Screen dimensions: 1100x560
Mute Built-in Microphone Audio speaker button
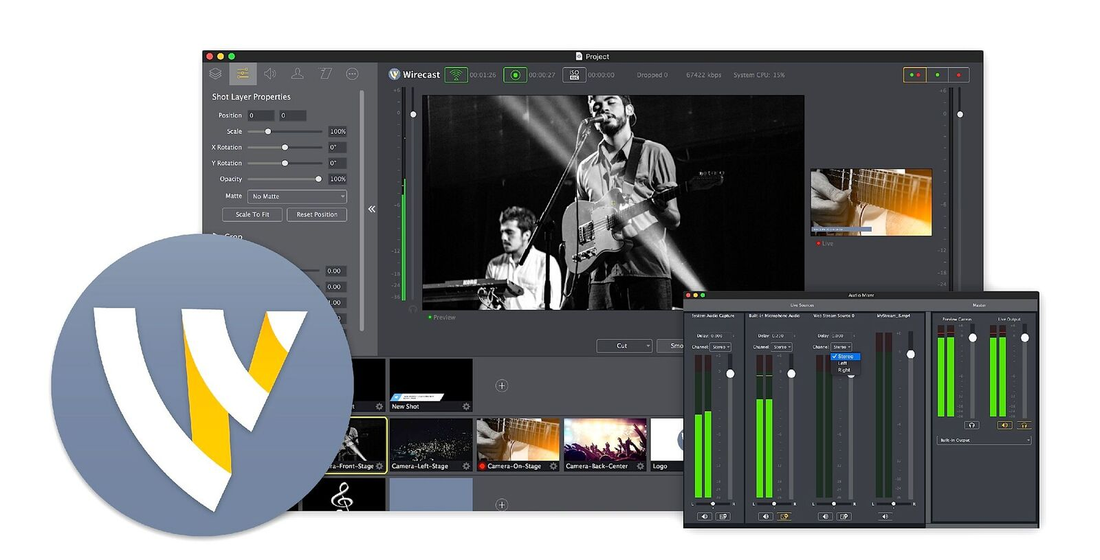766,516
